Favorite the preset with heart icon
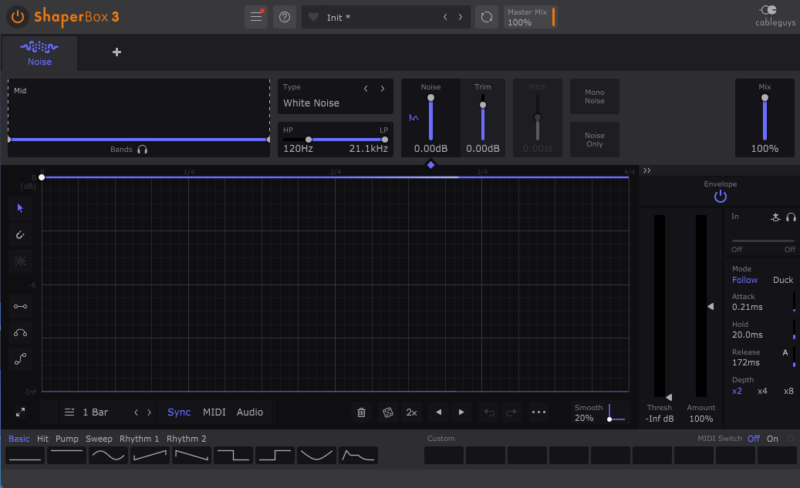 pos(313,17)
